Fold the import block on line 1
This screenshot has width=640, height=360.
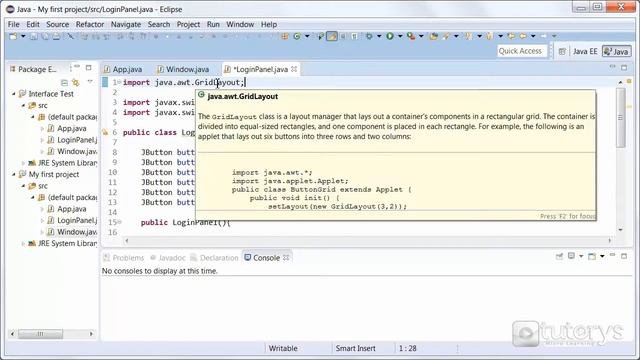(x=119, y=82)
